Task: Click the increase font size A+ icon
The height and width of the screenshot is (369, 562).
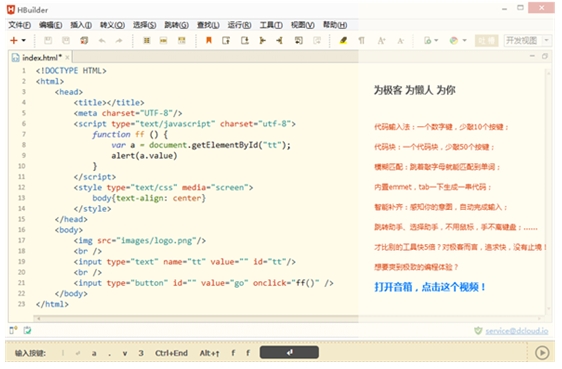Action: pos(381,41)
